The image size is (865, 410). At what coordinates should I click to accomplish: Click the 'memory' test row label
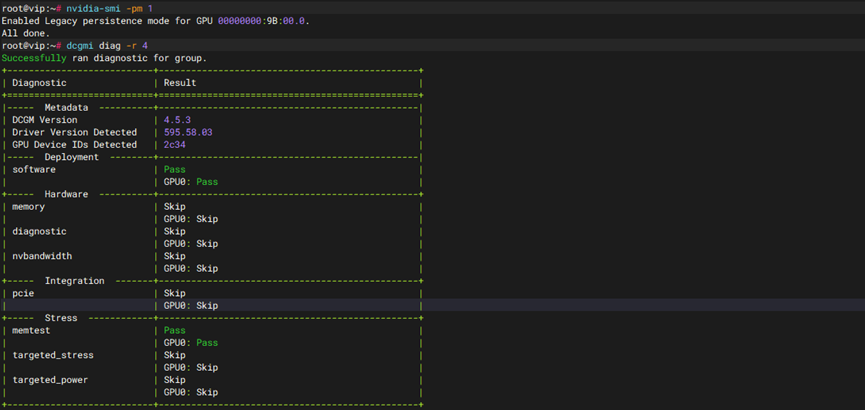[28, 206]
